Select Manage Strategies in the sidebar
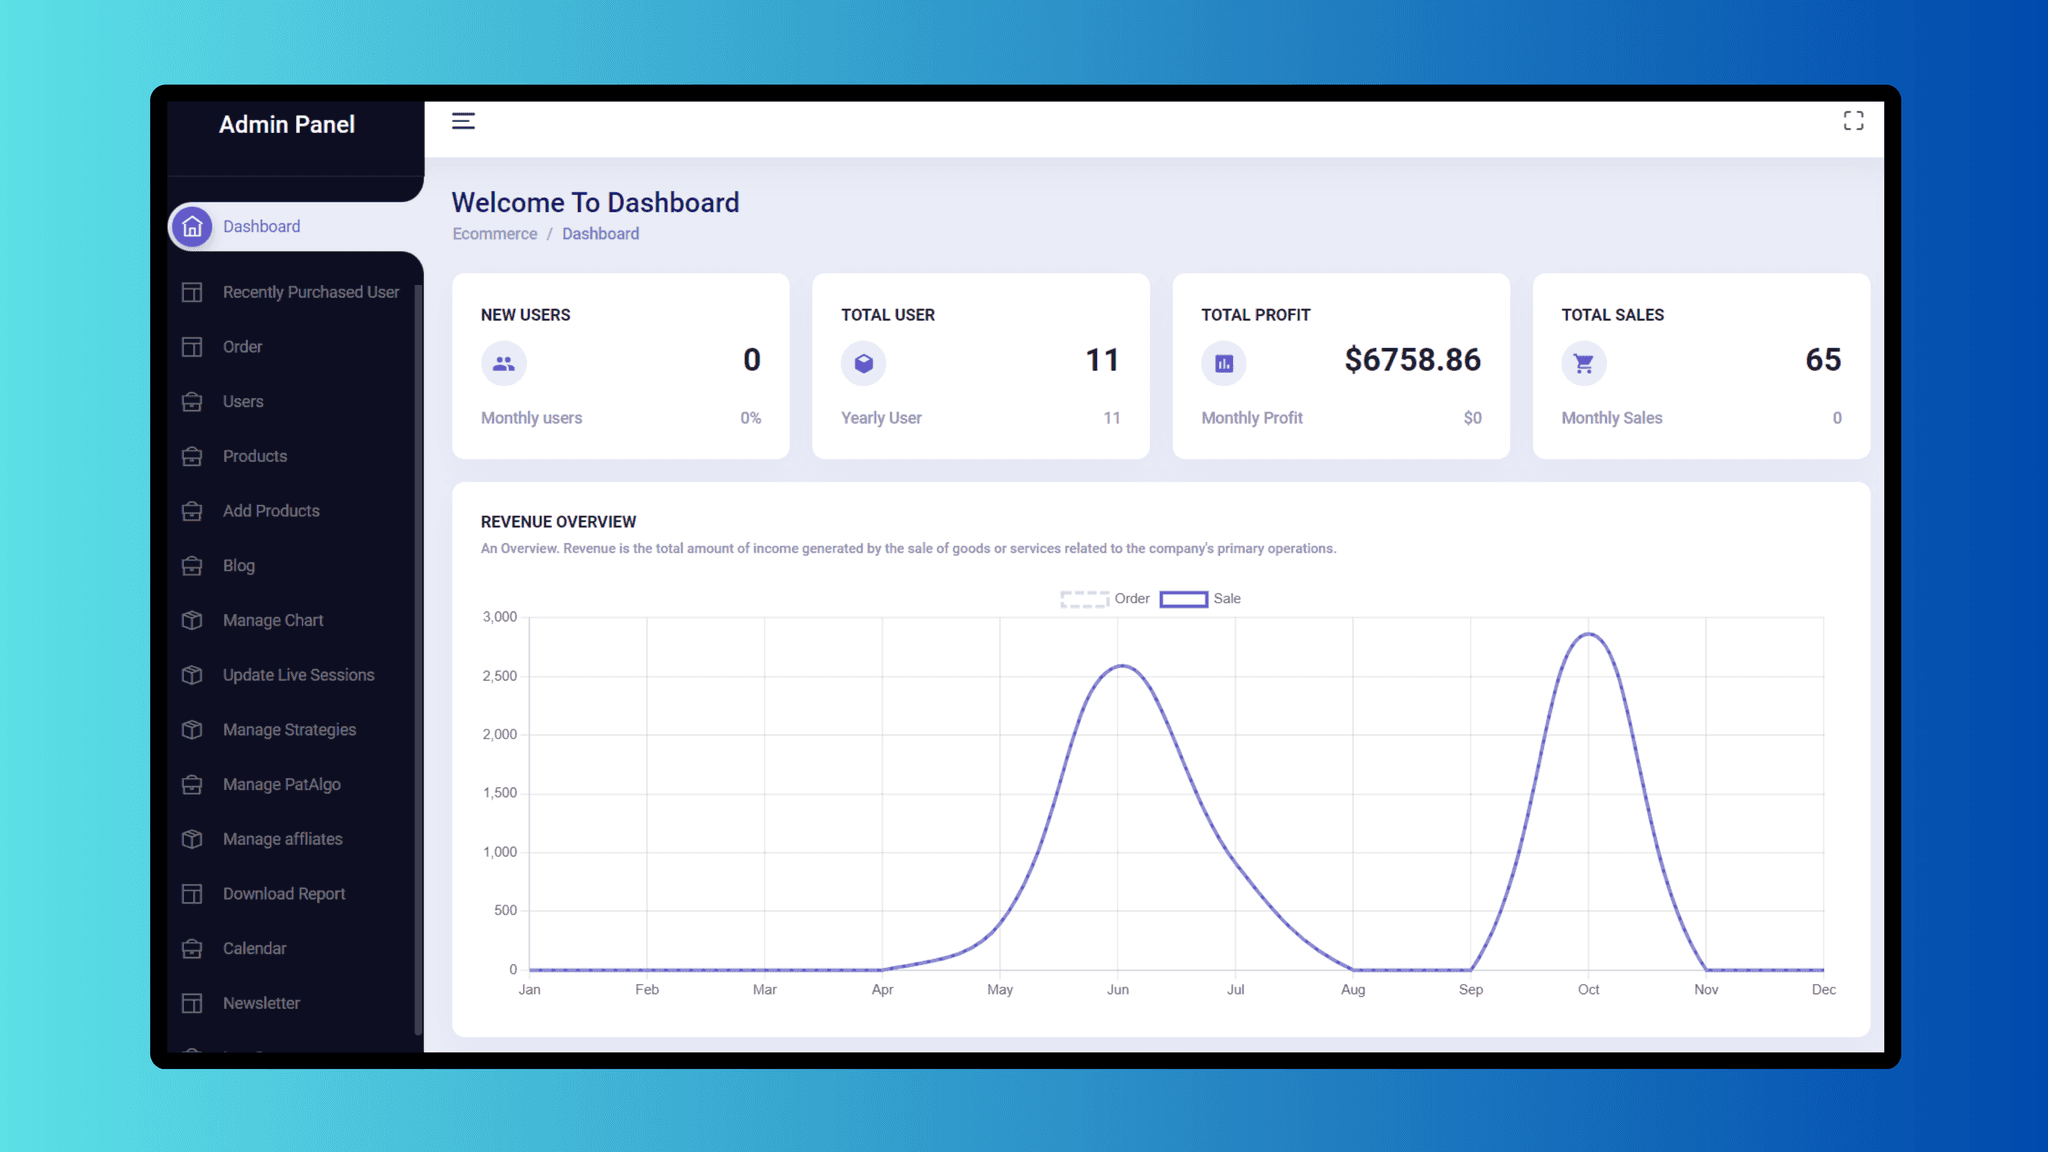Image resolution: width=2048 pixels, height=1152 pixels. tap(291, 730)
